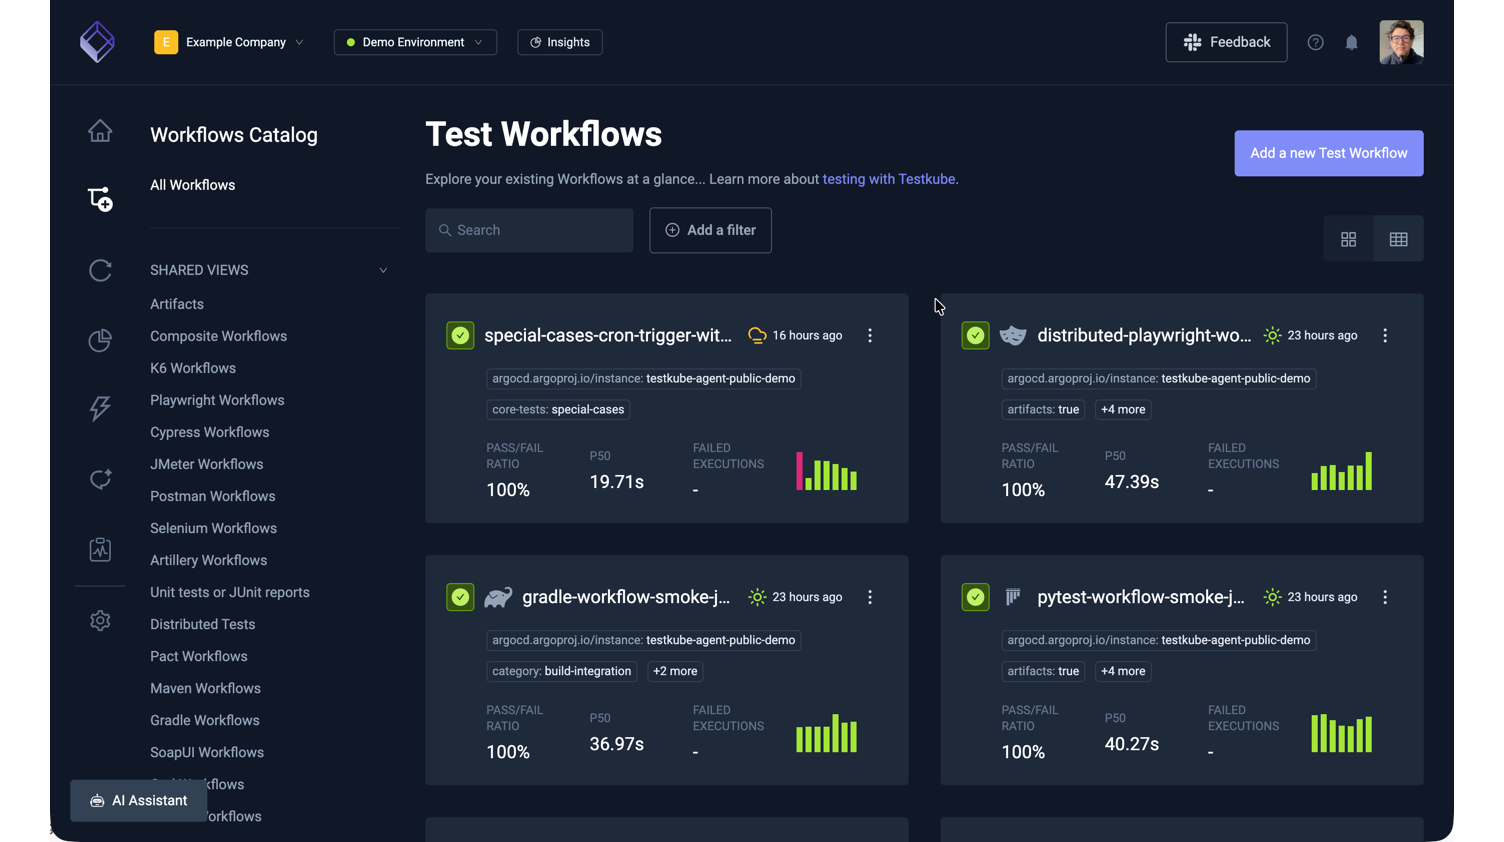The width and height of the screenshot is (1504, 842).
Task: Expand +4 more labels on pytest-workflow card
Action: [x=1123, y=671]
